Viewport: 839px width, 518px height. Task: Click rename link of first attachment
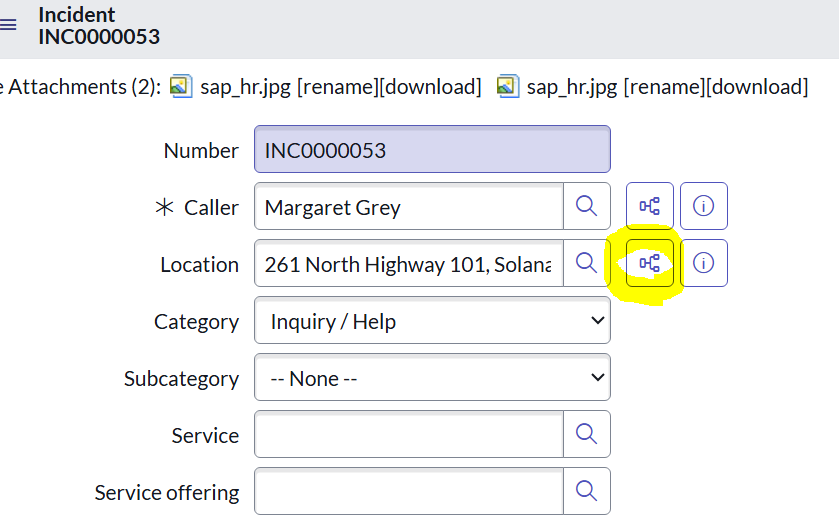point(338,87)
